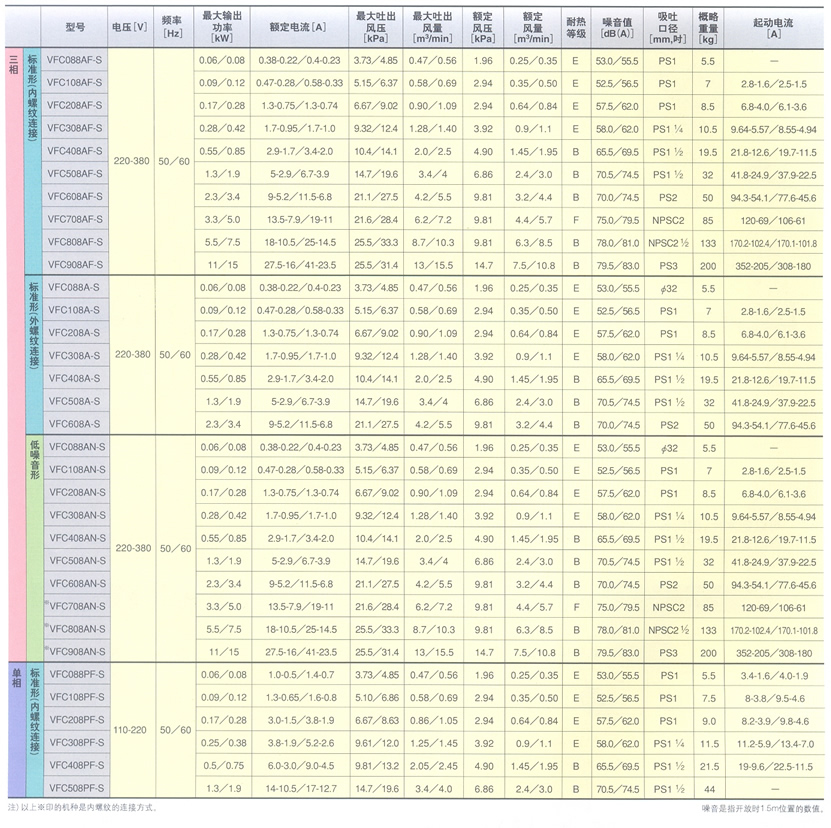The image size is (831, 828).
Task: Select model cell VFC608AF-S
Action: pyautogui.click(x=75, y=197)
